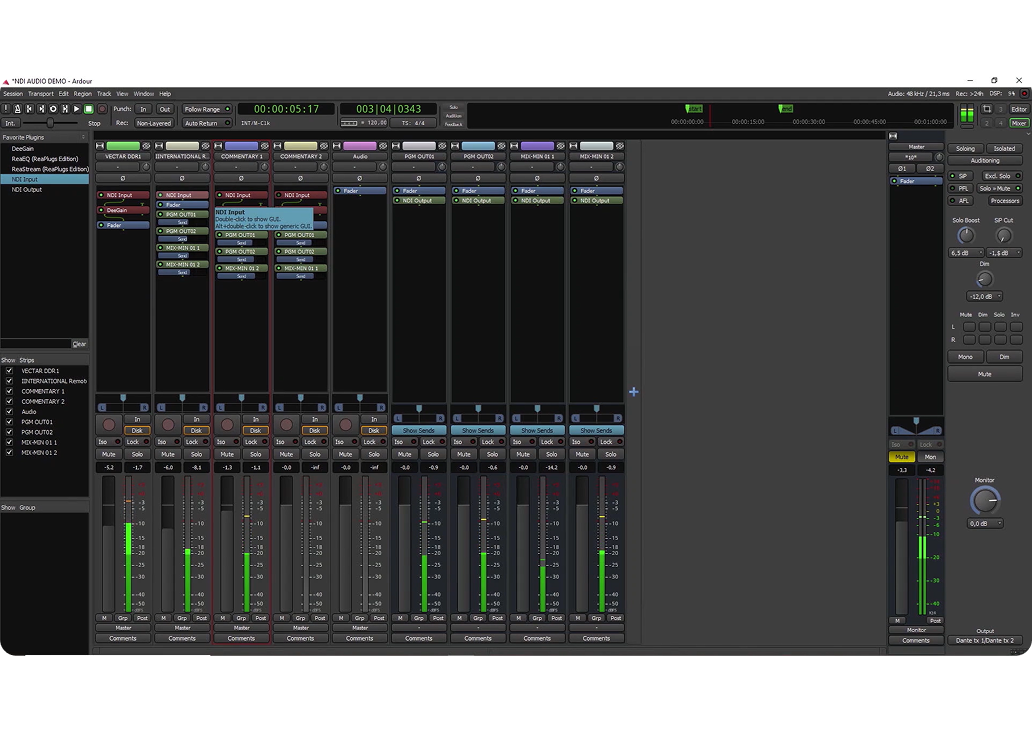1032x732 pixels.
Task: Click Show Sends on PGM OUT01
Action: coord(419,430)
